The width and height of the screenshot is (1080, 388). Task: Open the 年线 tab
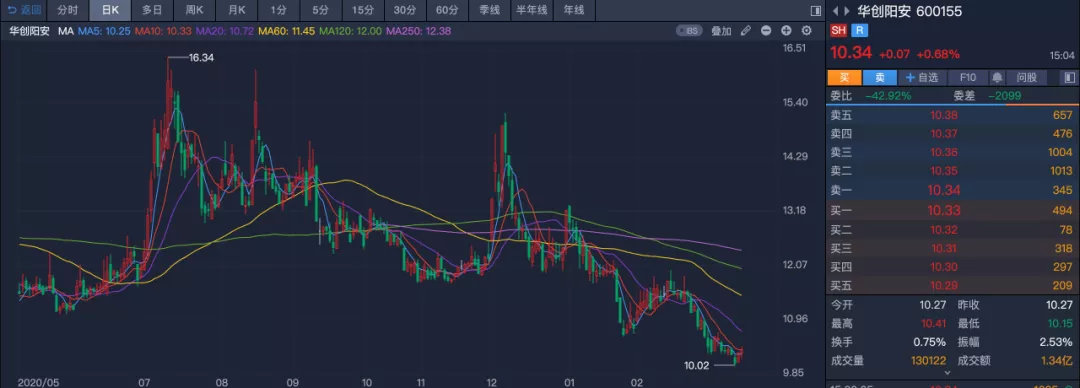point(573,10)
